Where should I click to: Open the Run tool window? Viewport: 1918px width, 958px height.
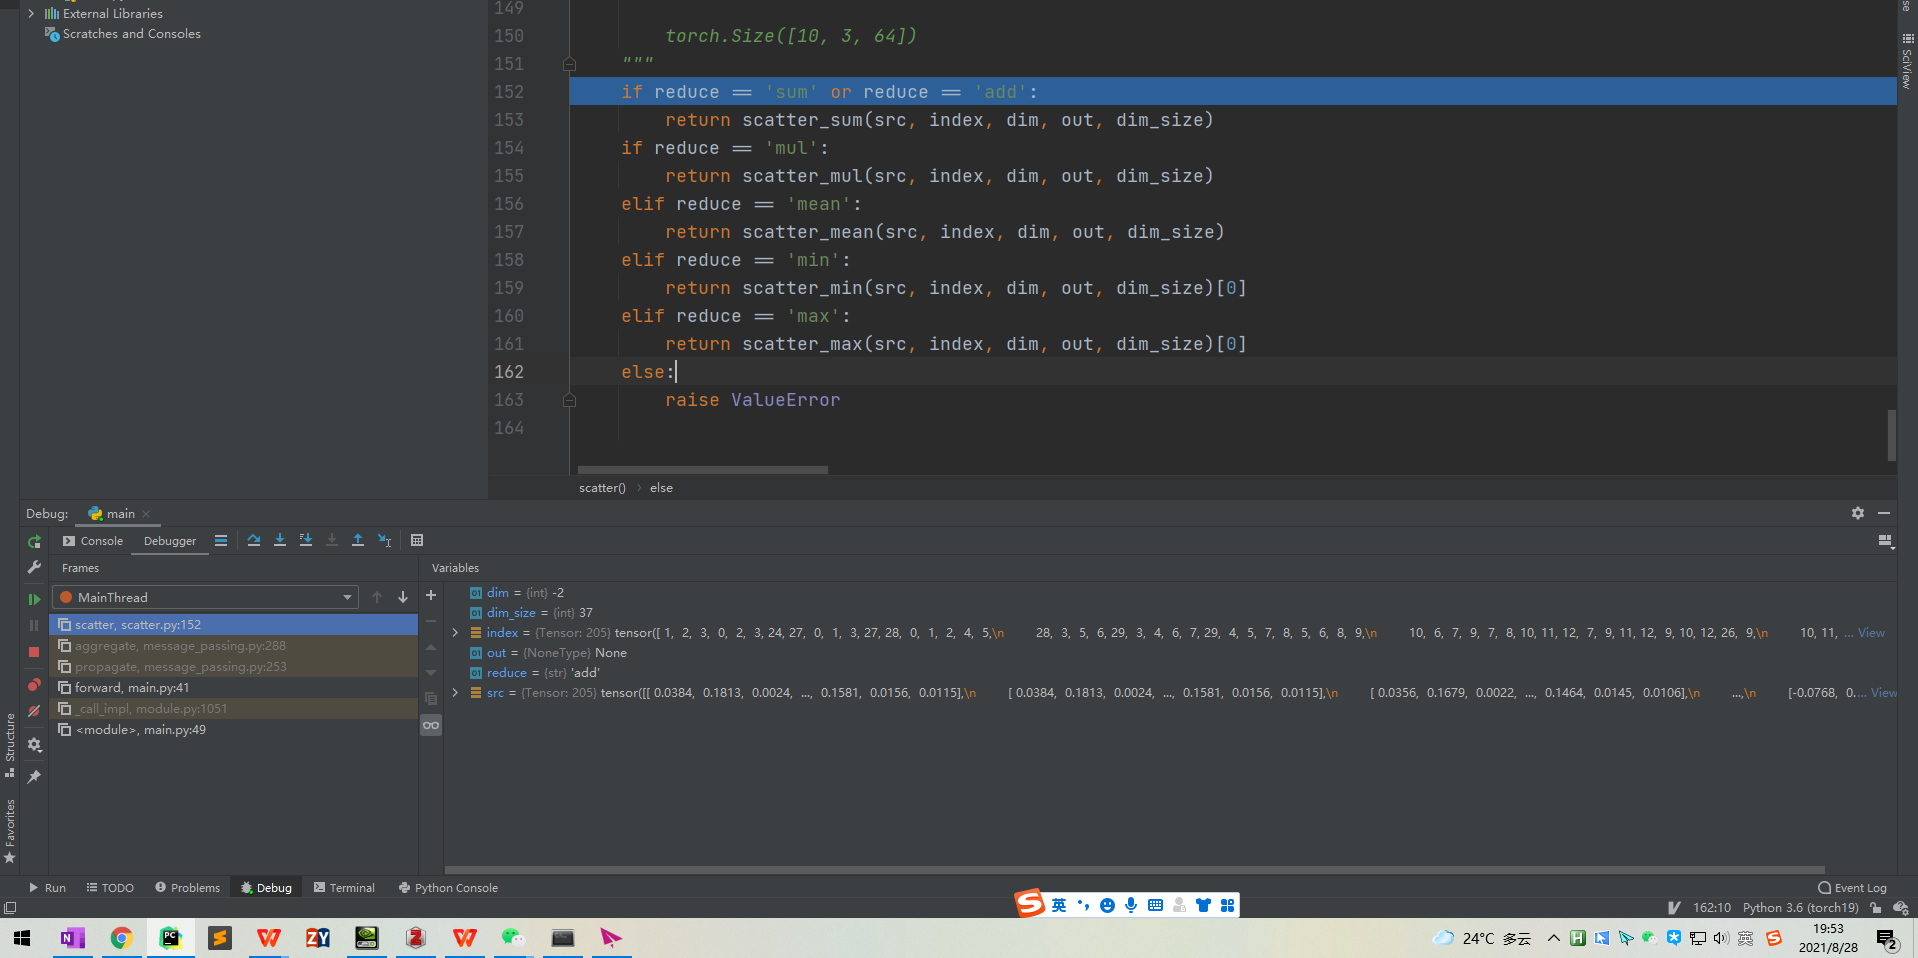pyautogui.click(x=47, y=888)
